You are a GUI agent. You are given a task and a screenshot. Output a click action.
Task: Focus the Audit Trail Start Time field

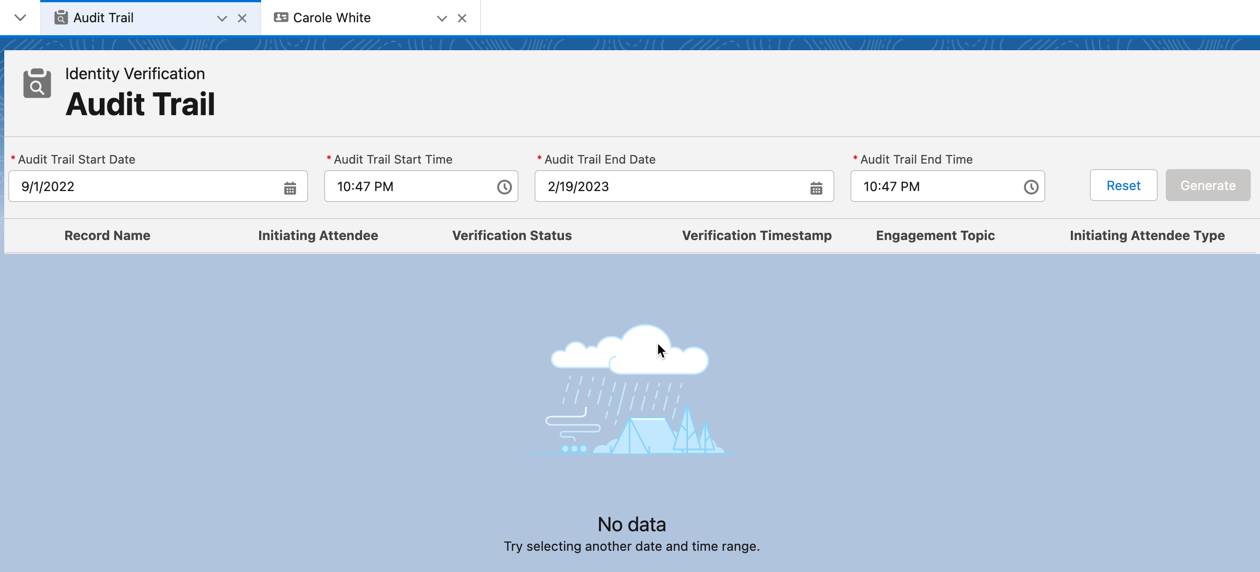(x=421, y=186)
